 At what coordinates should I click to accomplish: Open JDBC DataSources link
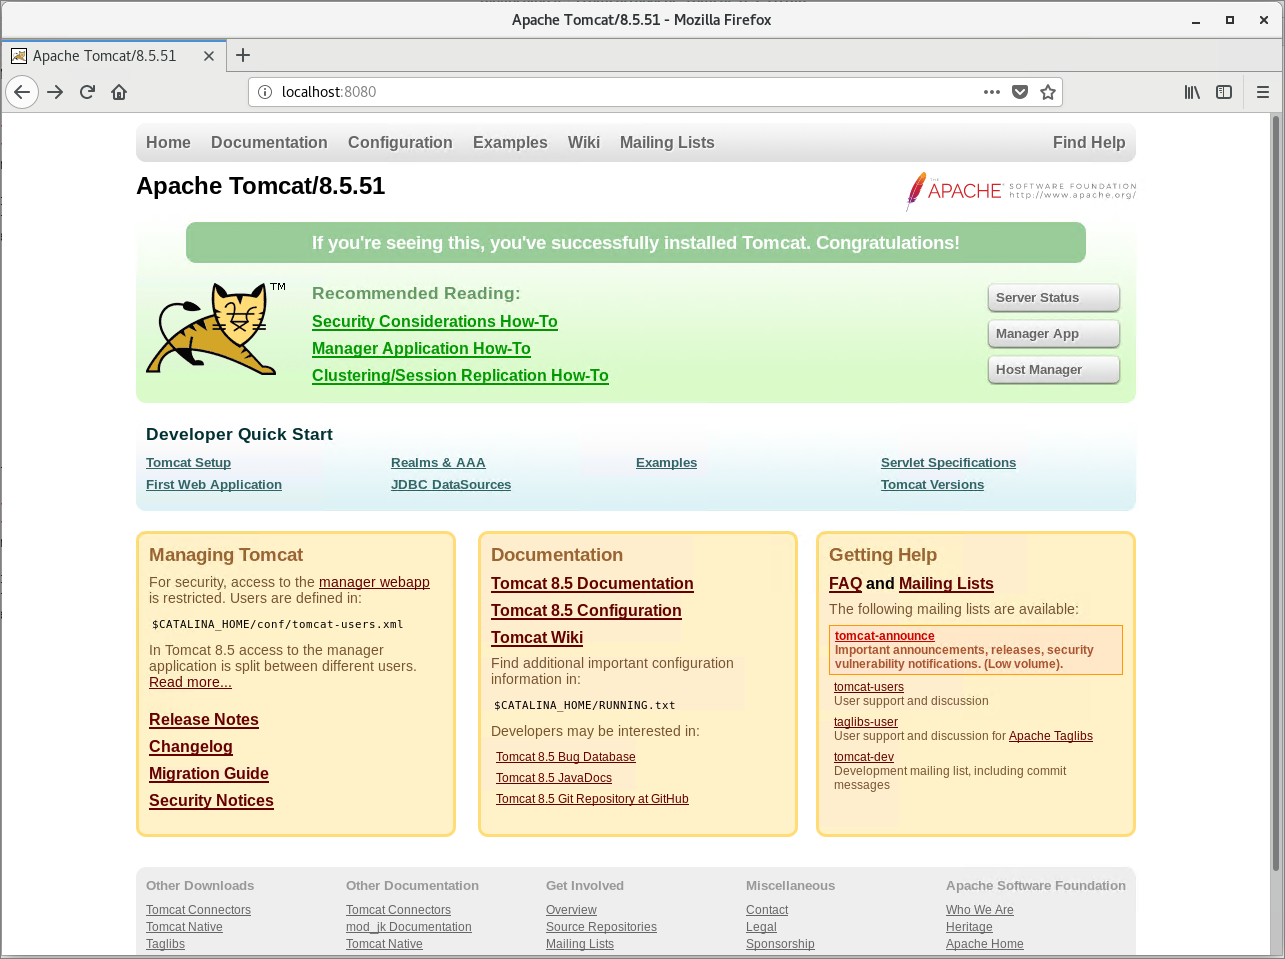[x=451, y=485]
